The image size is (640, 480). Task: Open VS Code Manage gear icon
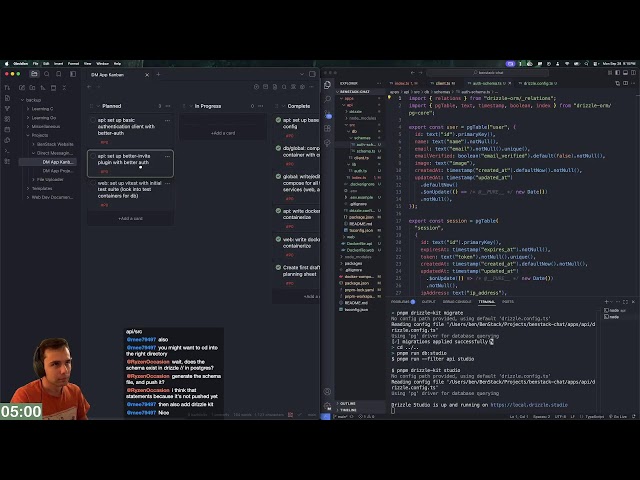tap(327, 405)
